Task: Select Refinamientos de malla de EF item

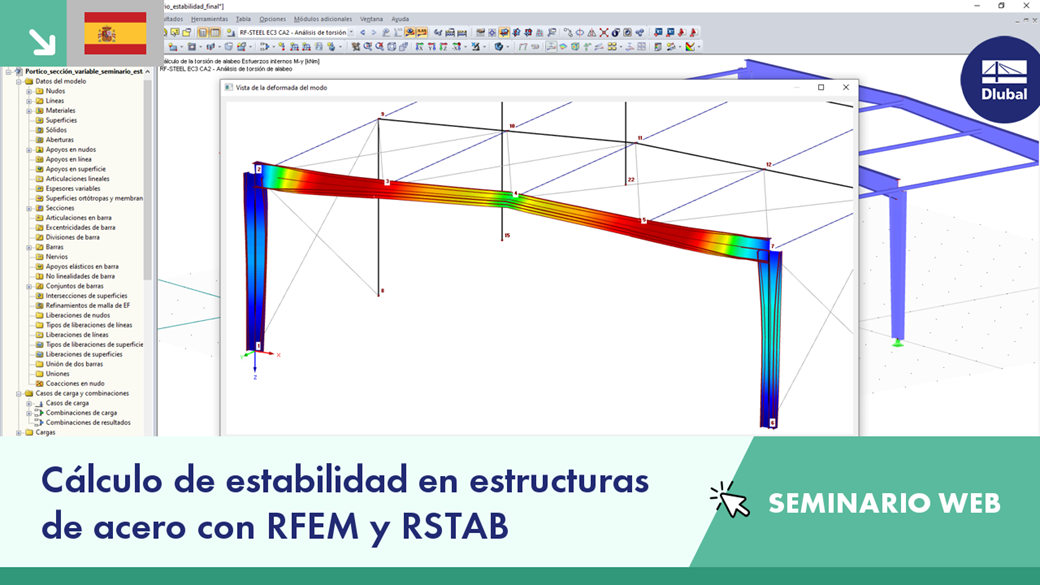Action: point(88,305)
